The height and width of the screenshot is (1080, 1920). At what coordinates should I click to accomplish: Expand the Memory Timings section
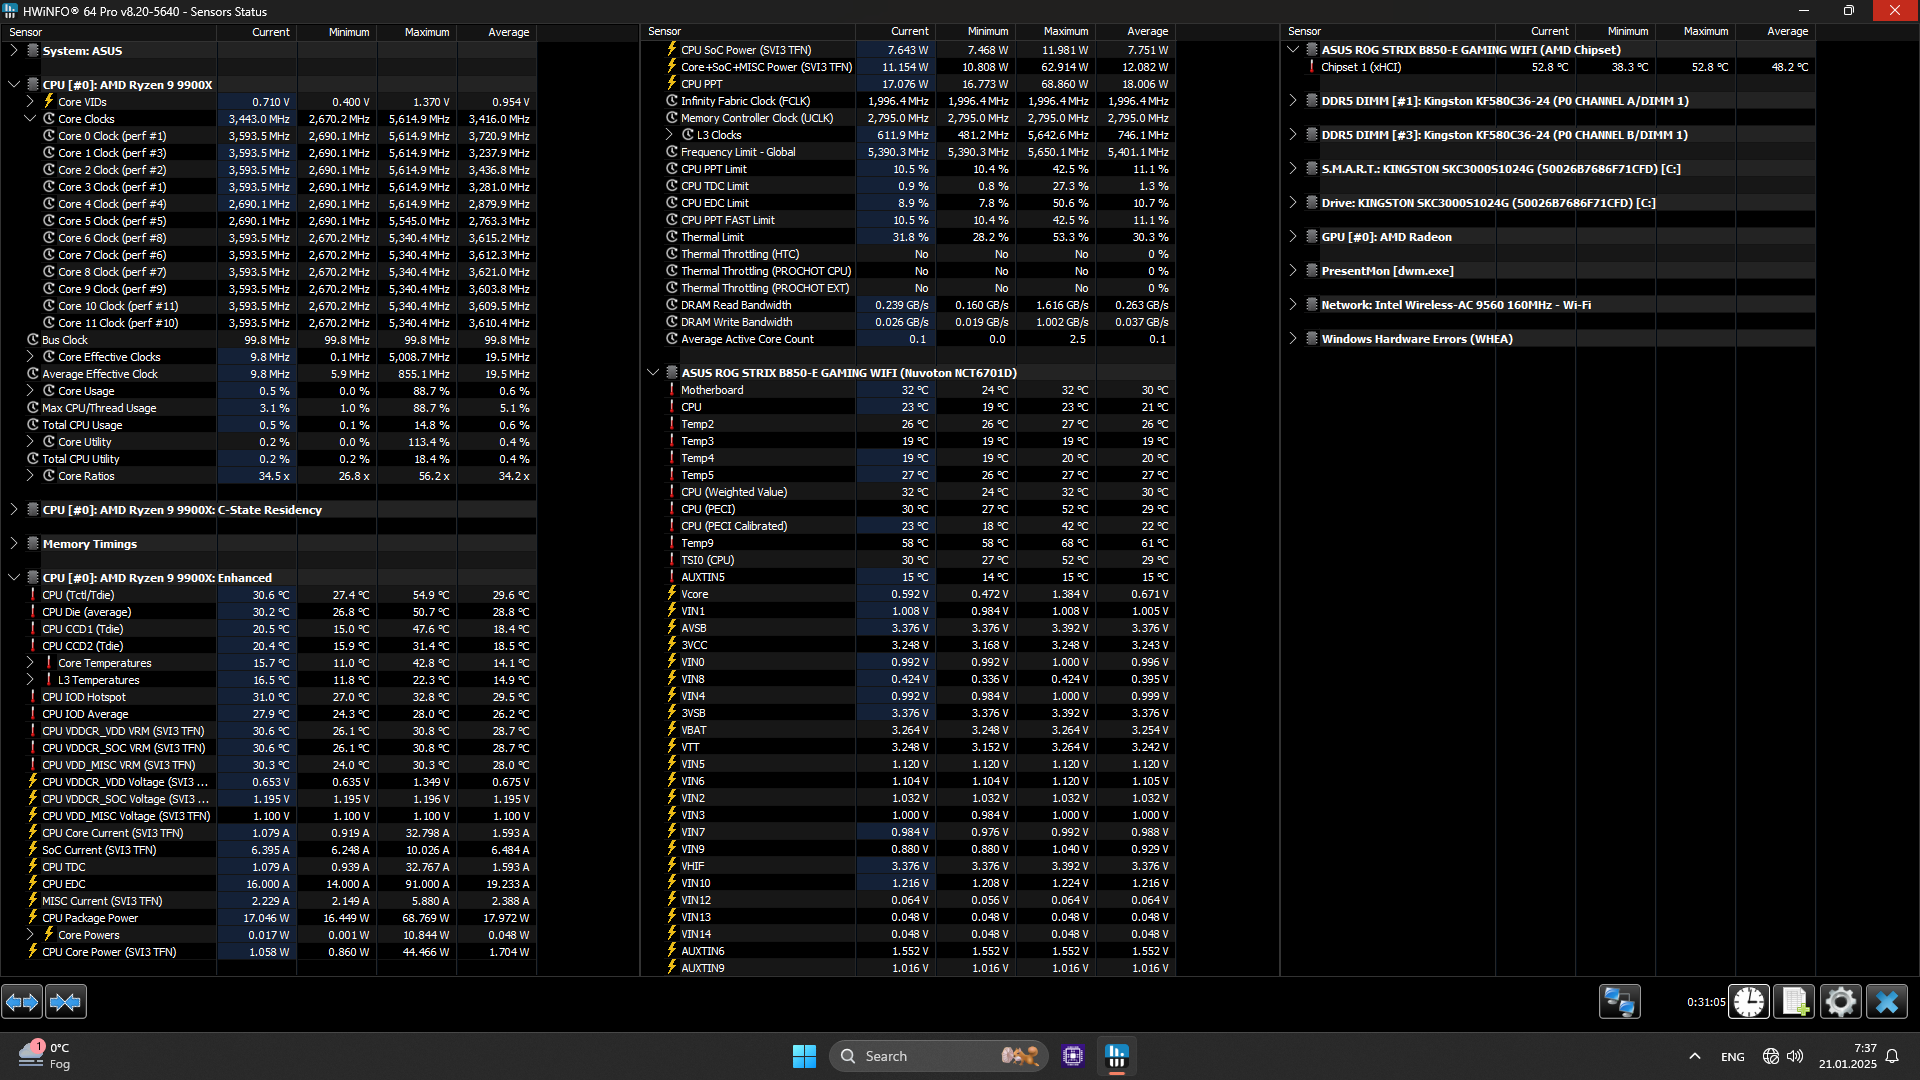[x=14, y=543]
